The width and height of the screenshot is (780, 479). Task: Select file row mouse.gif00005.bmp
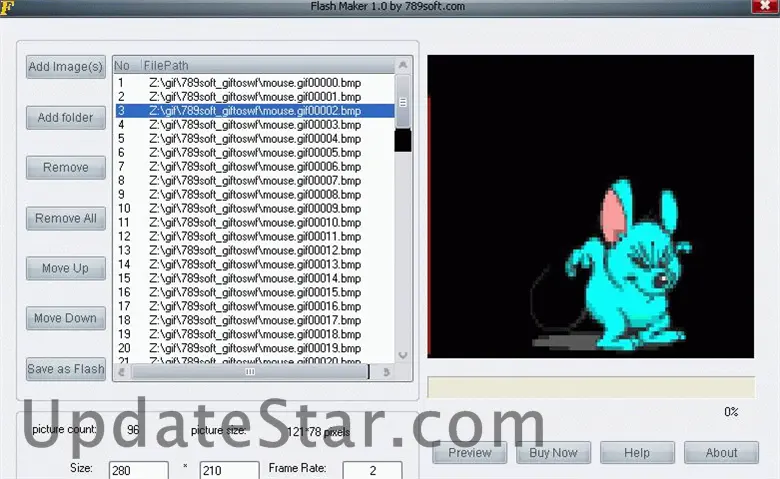click(254, 153)
